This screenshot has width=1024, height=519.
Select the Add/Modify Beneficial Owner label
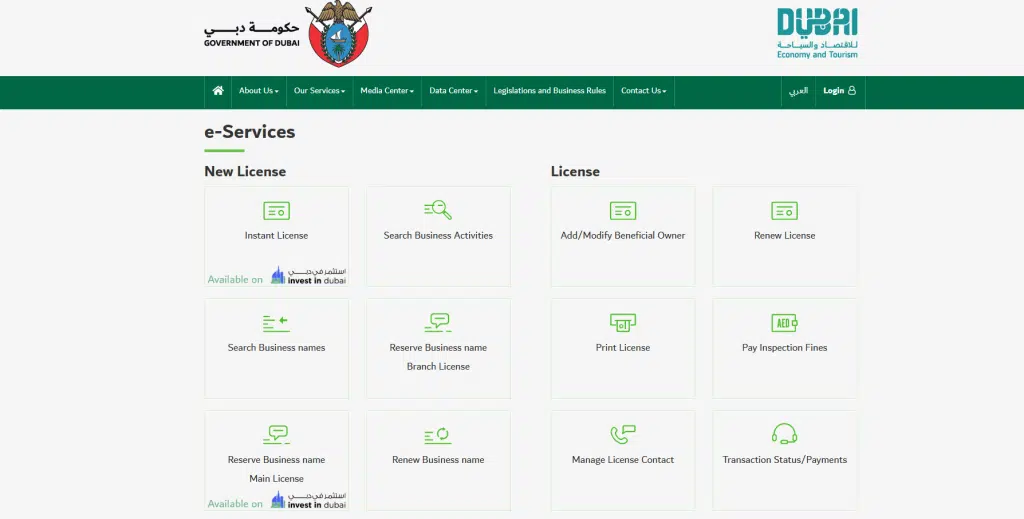click(x=622, y=236)
